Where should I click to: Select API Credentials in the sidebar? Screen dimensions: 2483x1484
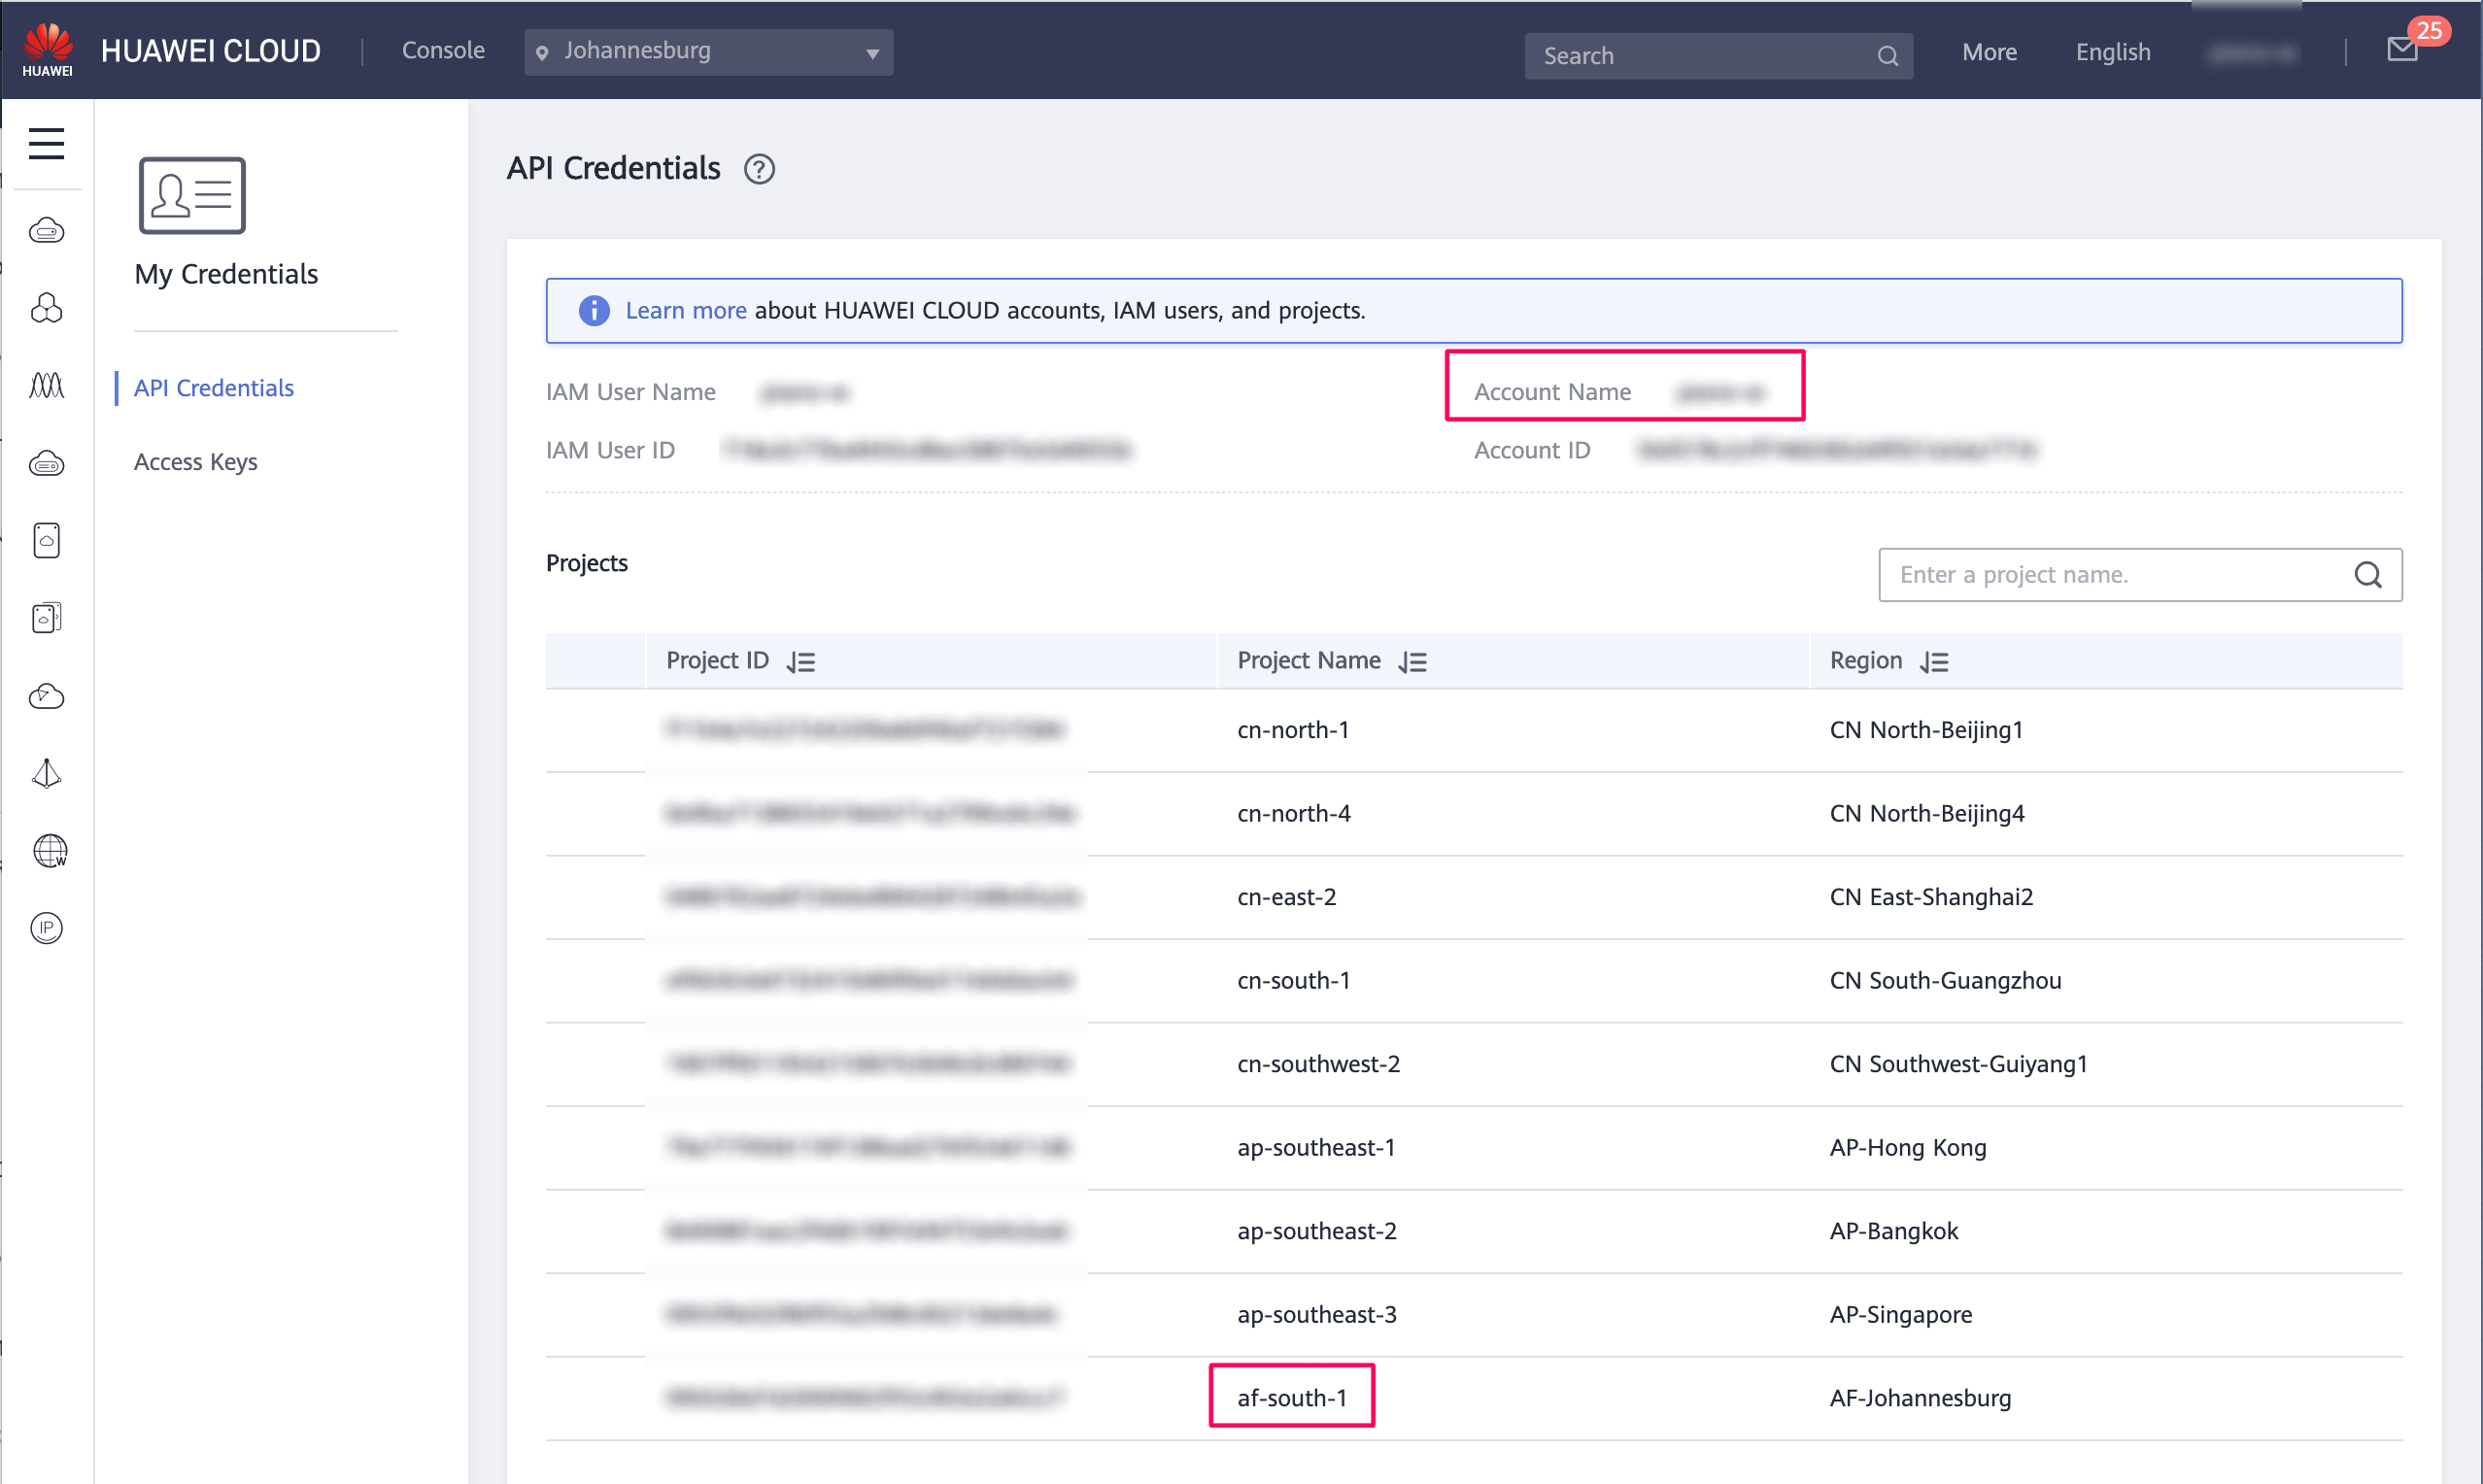(x=214, y=388)
